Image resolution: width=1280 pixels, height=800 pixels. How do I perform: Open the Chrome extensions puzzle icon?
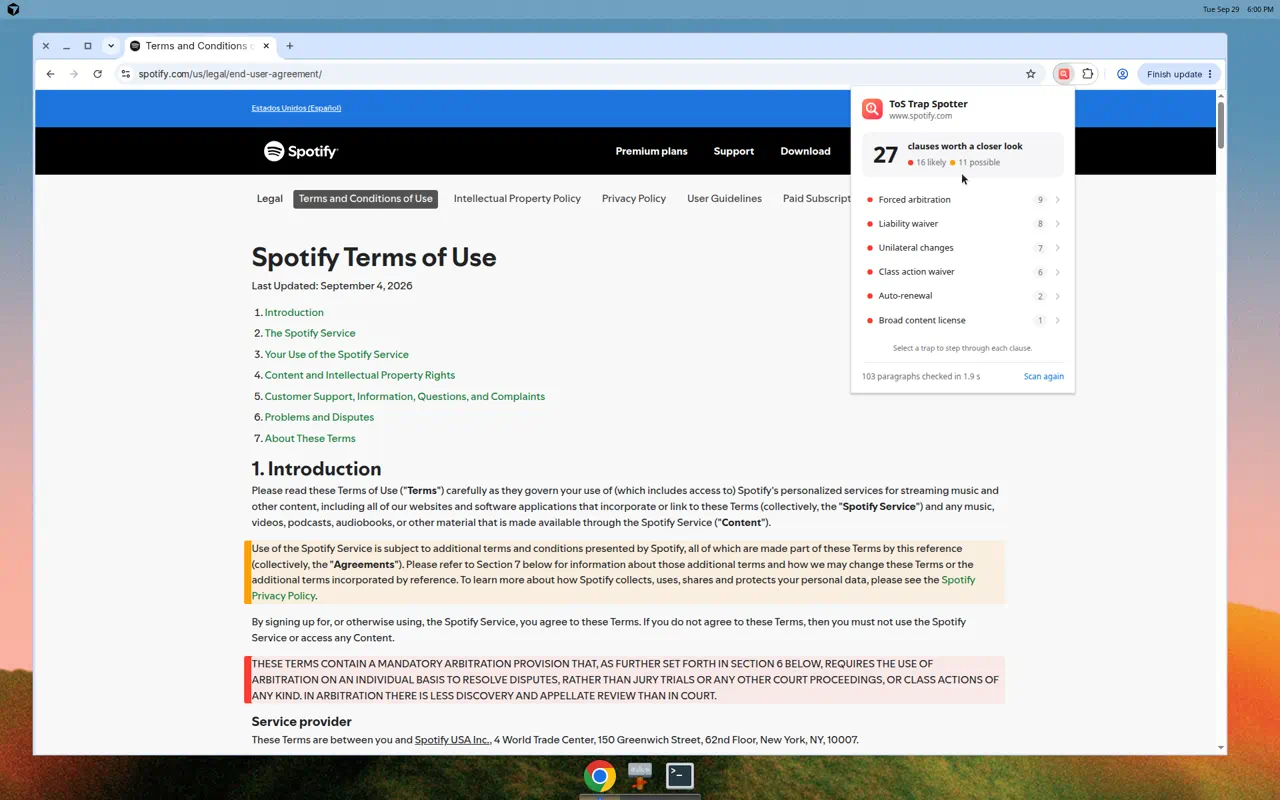(x=1088, y=74)
